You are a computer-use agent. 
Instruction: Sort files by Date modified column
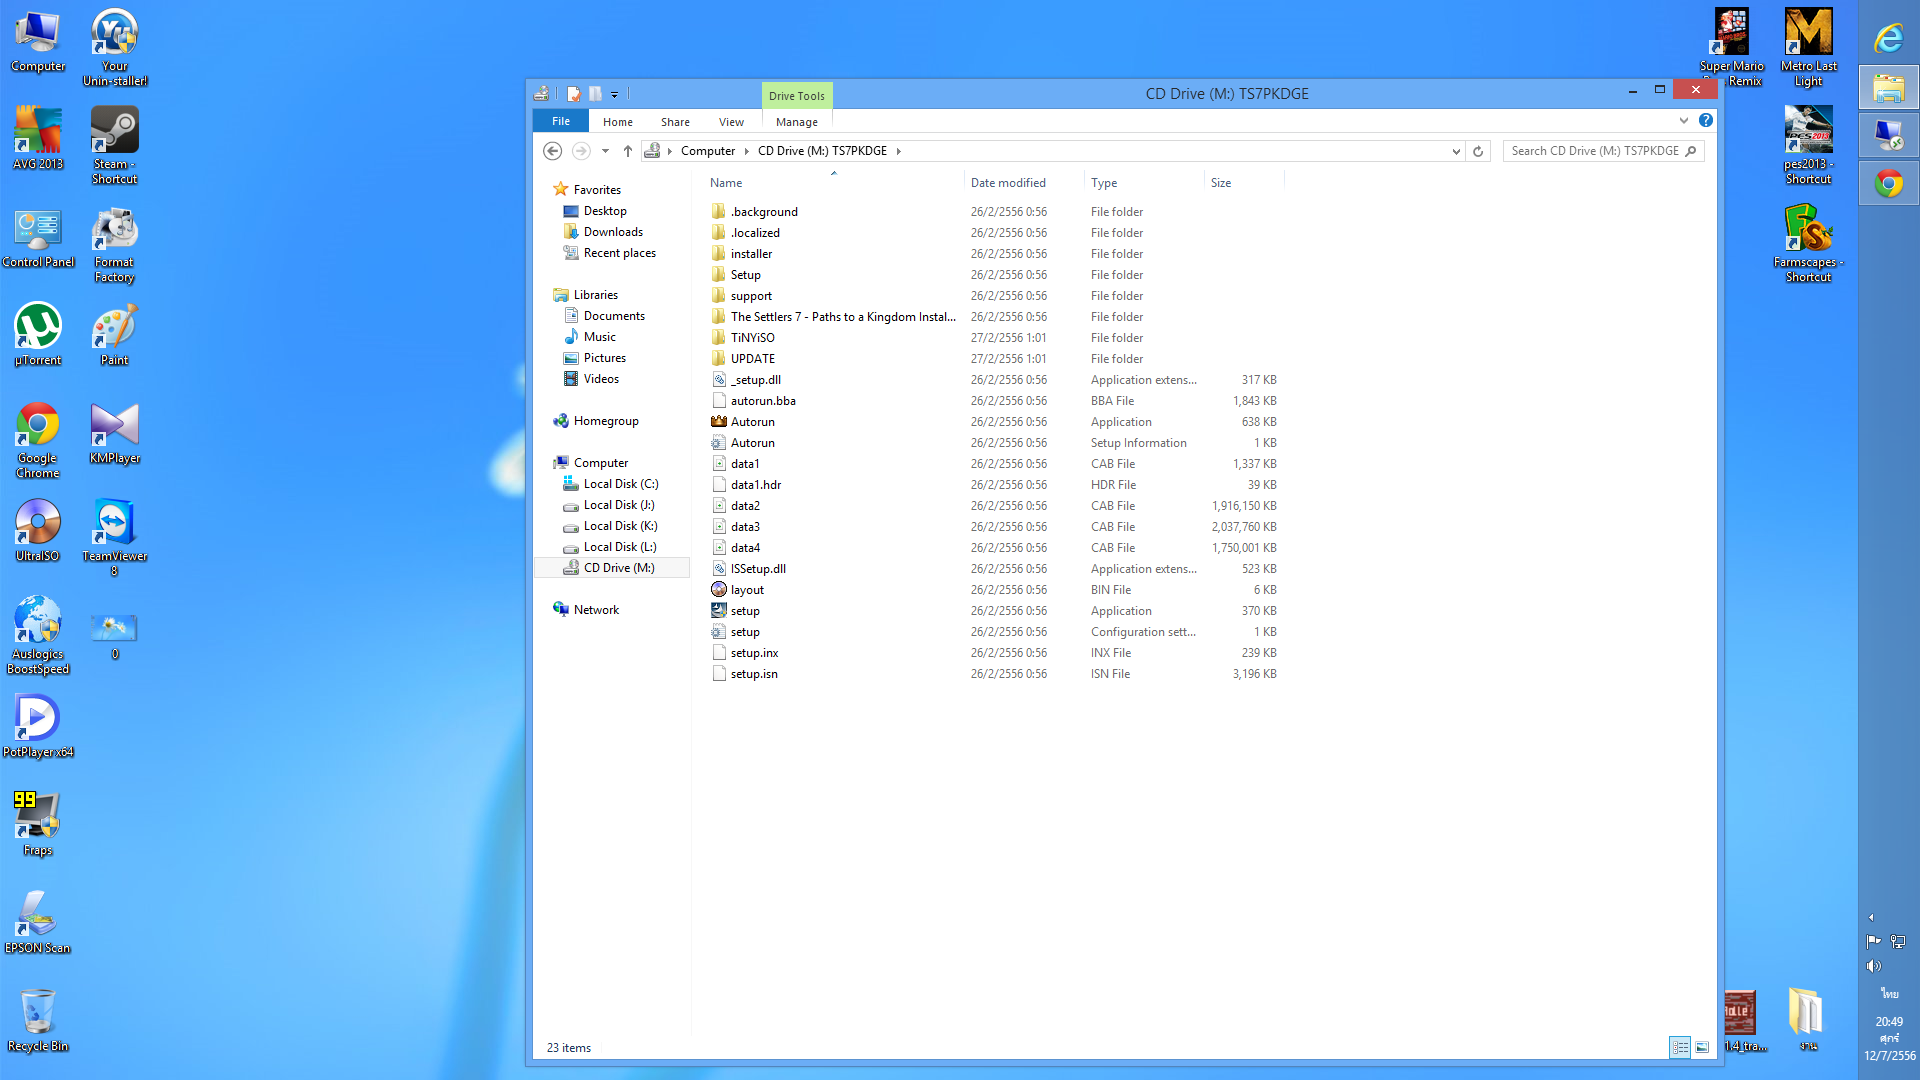click(1008, 183)
